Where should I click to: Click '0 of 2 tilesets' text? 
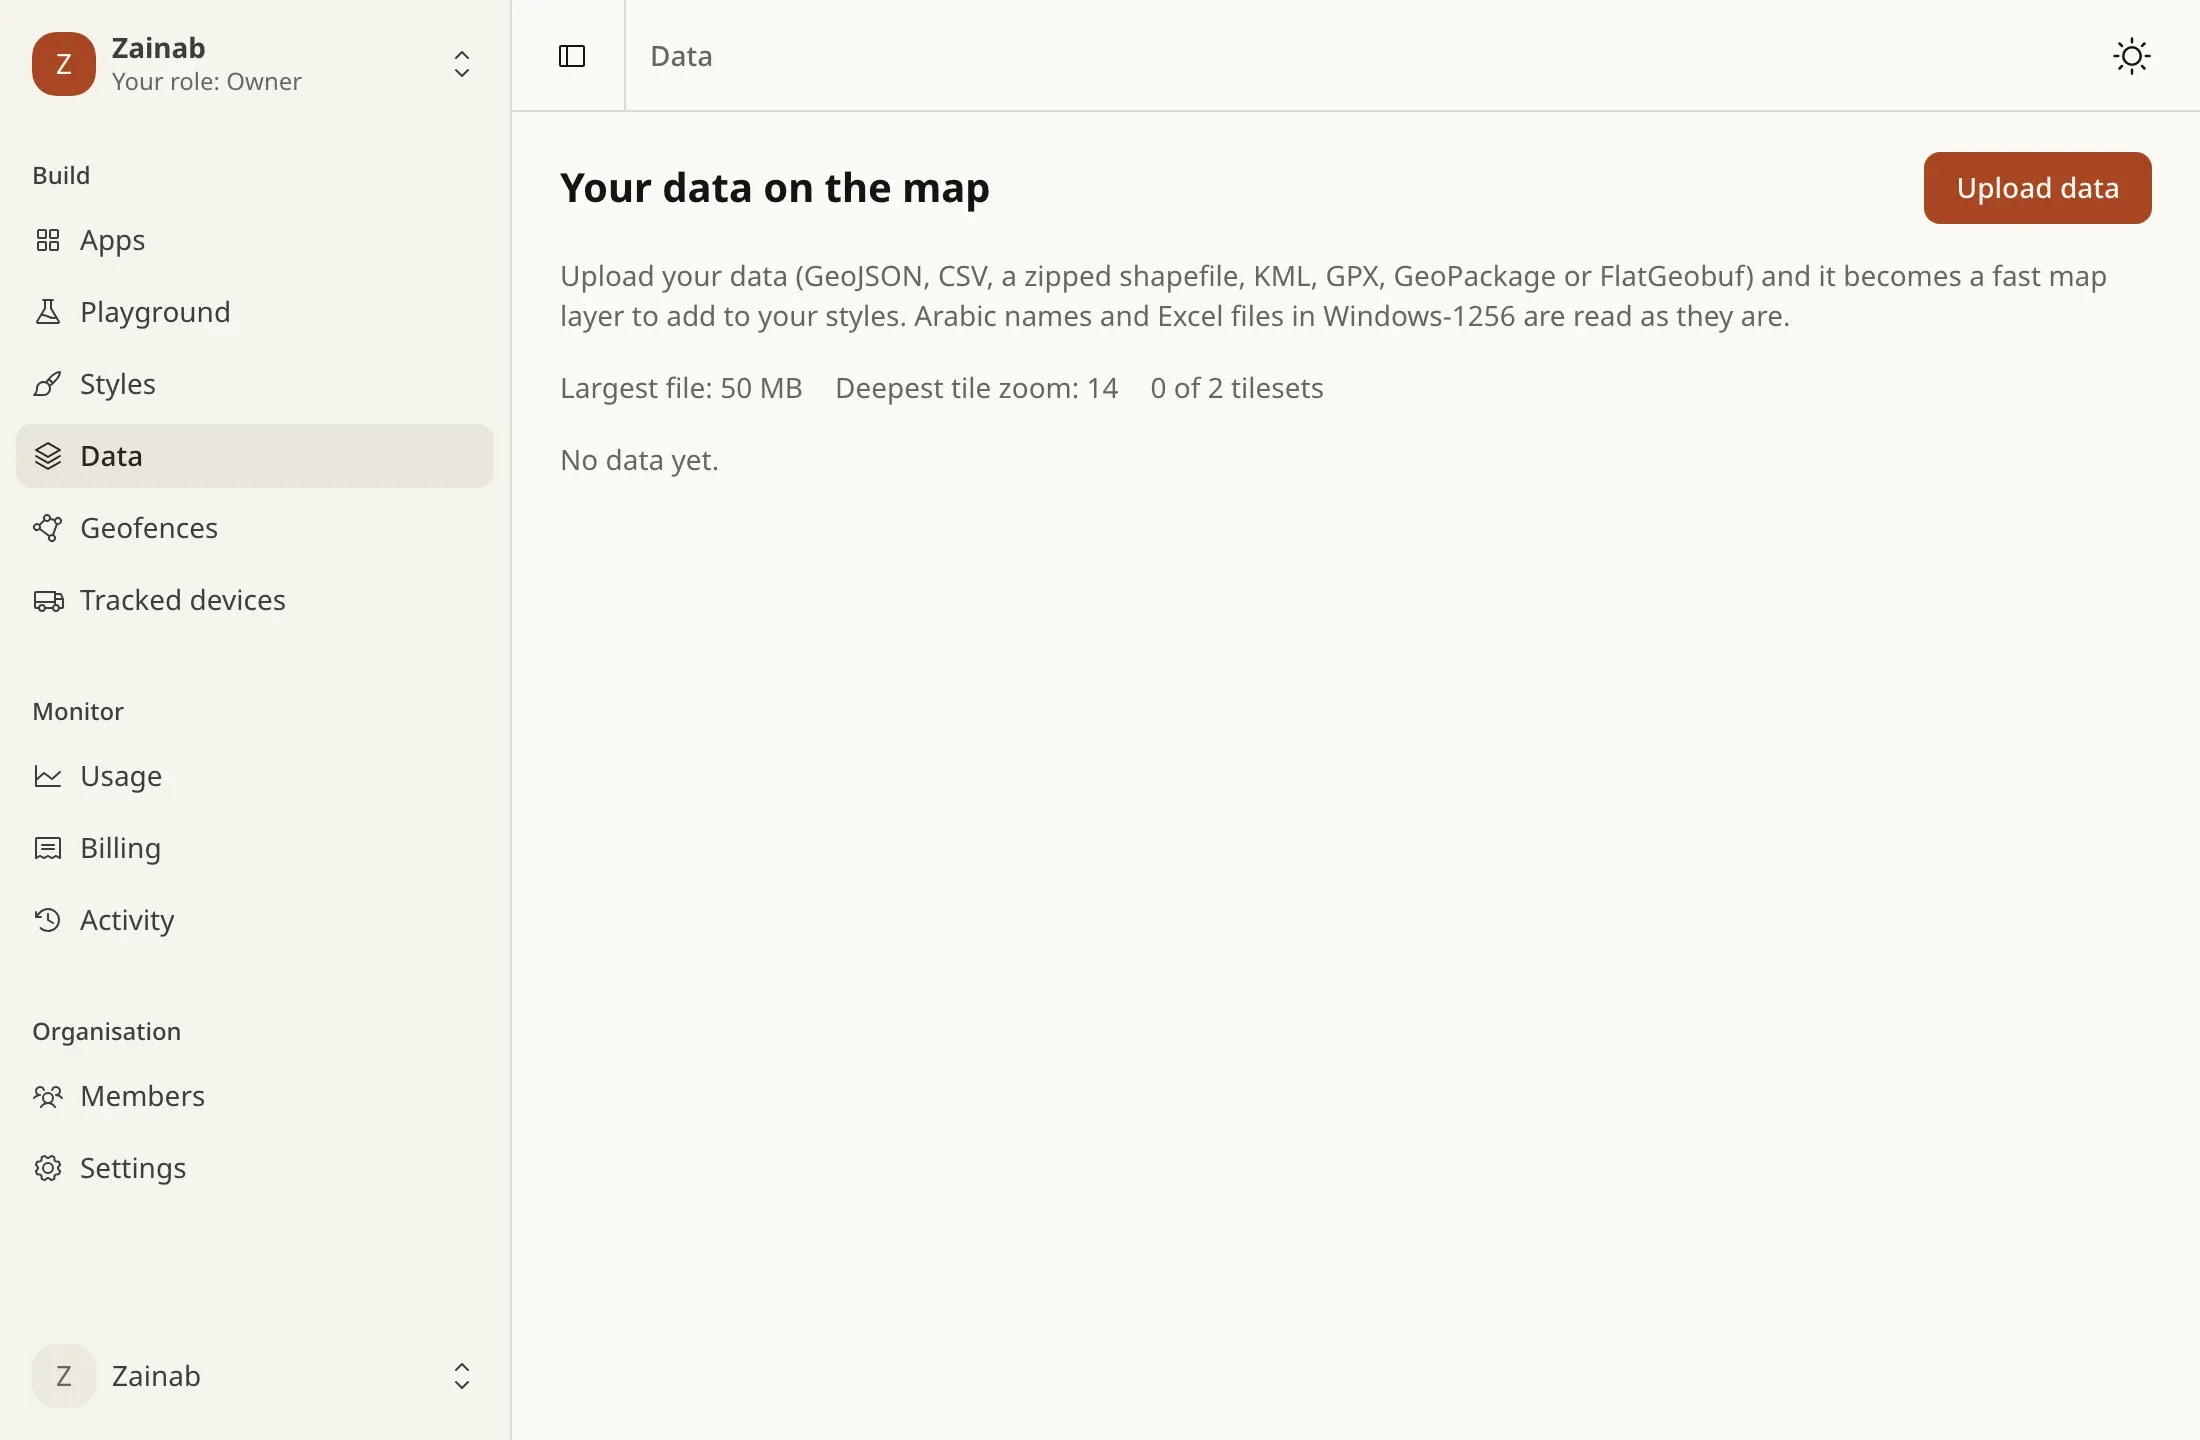1237,388
